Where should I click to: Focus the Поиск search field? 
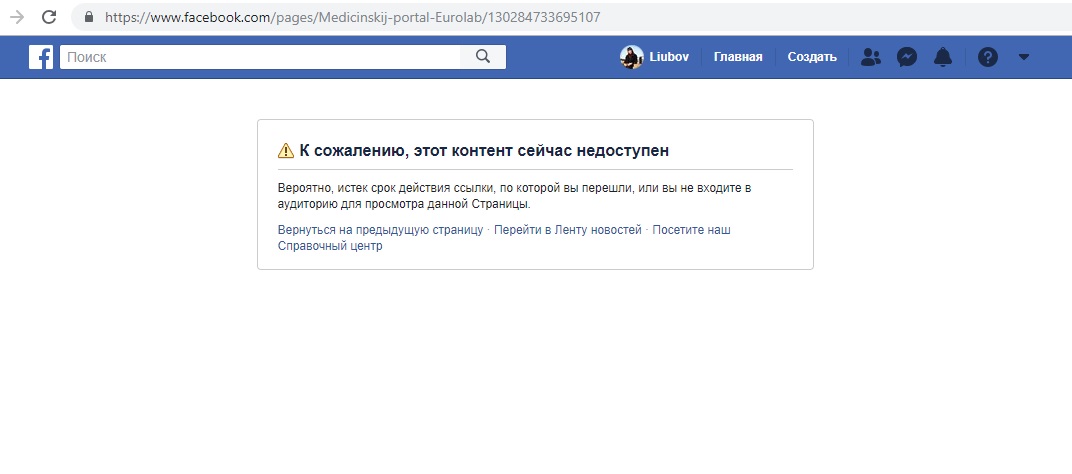coord(260,57)
